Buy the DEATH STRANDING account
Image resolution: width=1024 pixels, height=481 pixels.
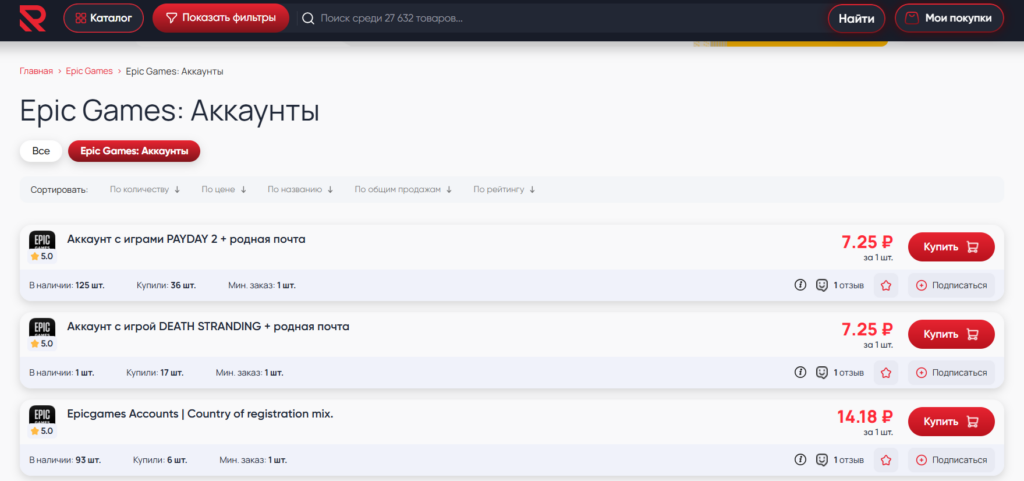[951, 334]
